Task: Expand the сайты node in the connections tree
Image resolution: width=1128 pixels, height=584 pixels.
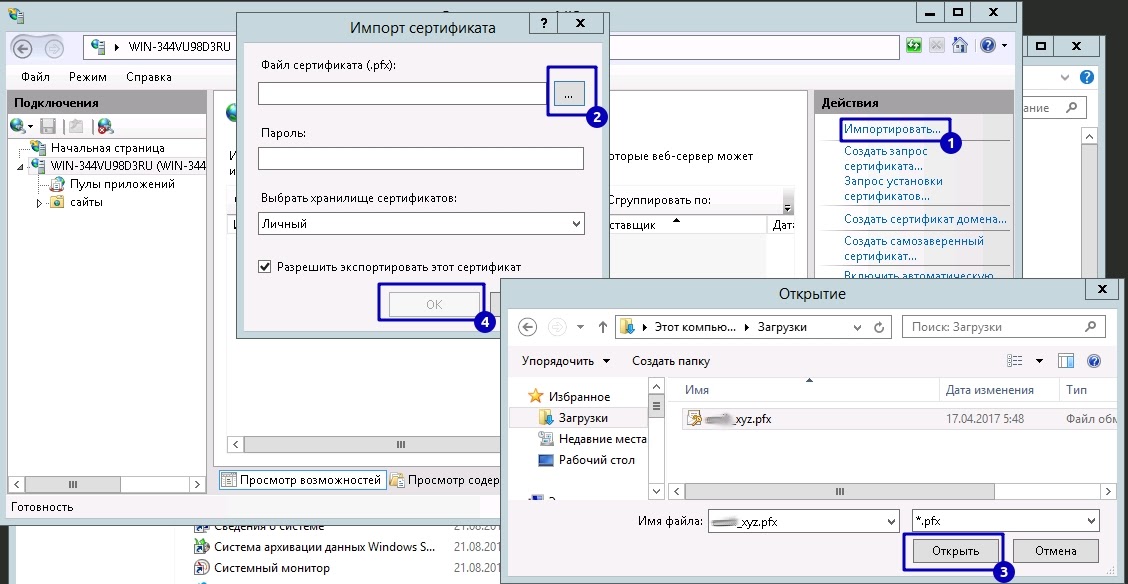Action: pos(39,202)
